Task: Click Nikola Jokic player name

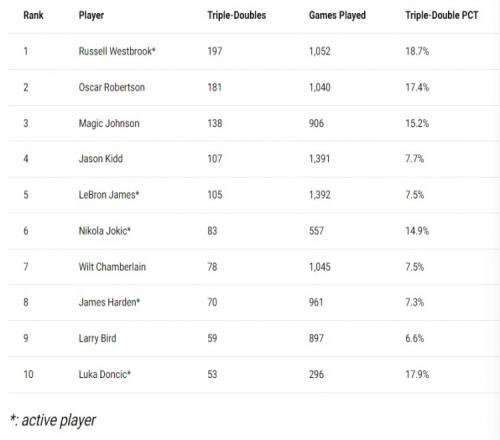Action: [x=105, y=231]
